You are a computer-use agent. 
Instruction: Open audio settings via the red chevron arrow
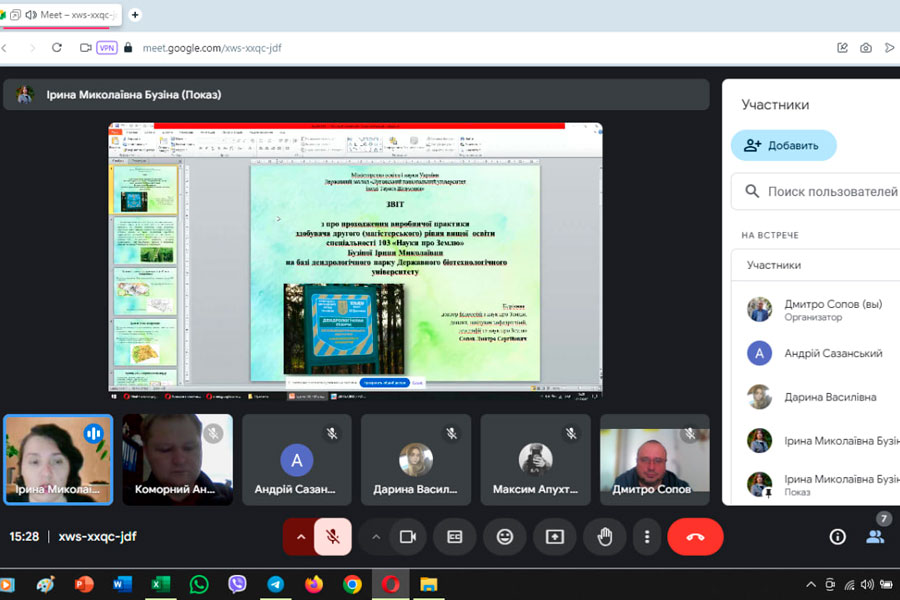(x=301, y=537)
